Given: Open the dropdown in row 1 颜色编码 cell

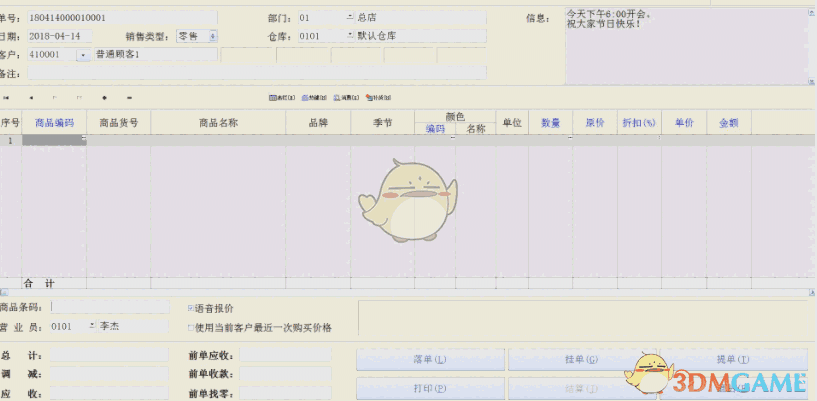Looking at the screenshot, I should (x=452, y=138).
